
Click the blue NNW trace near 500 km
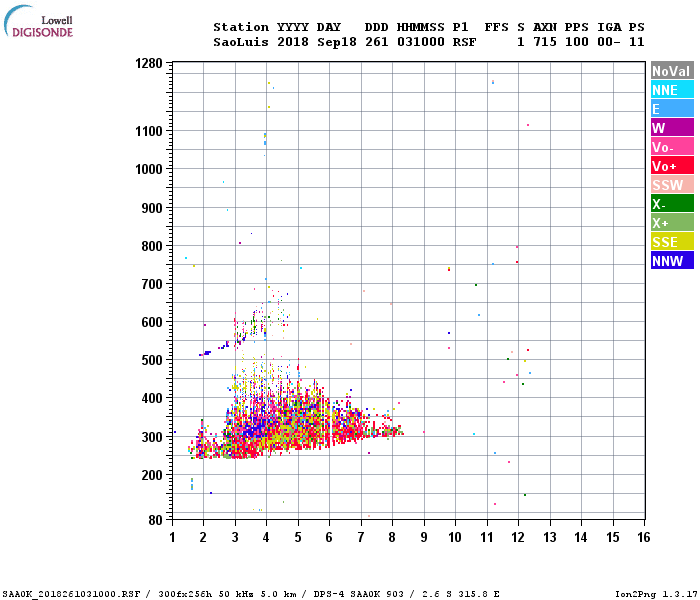pos(205,353)
